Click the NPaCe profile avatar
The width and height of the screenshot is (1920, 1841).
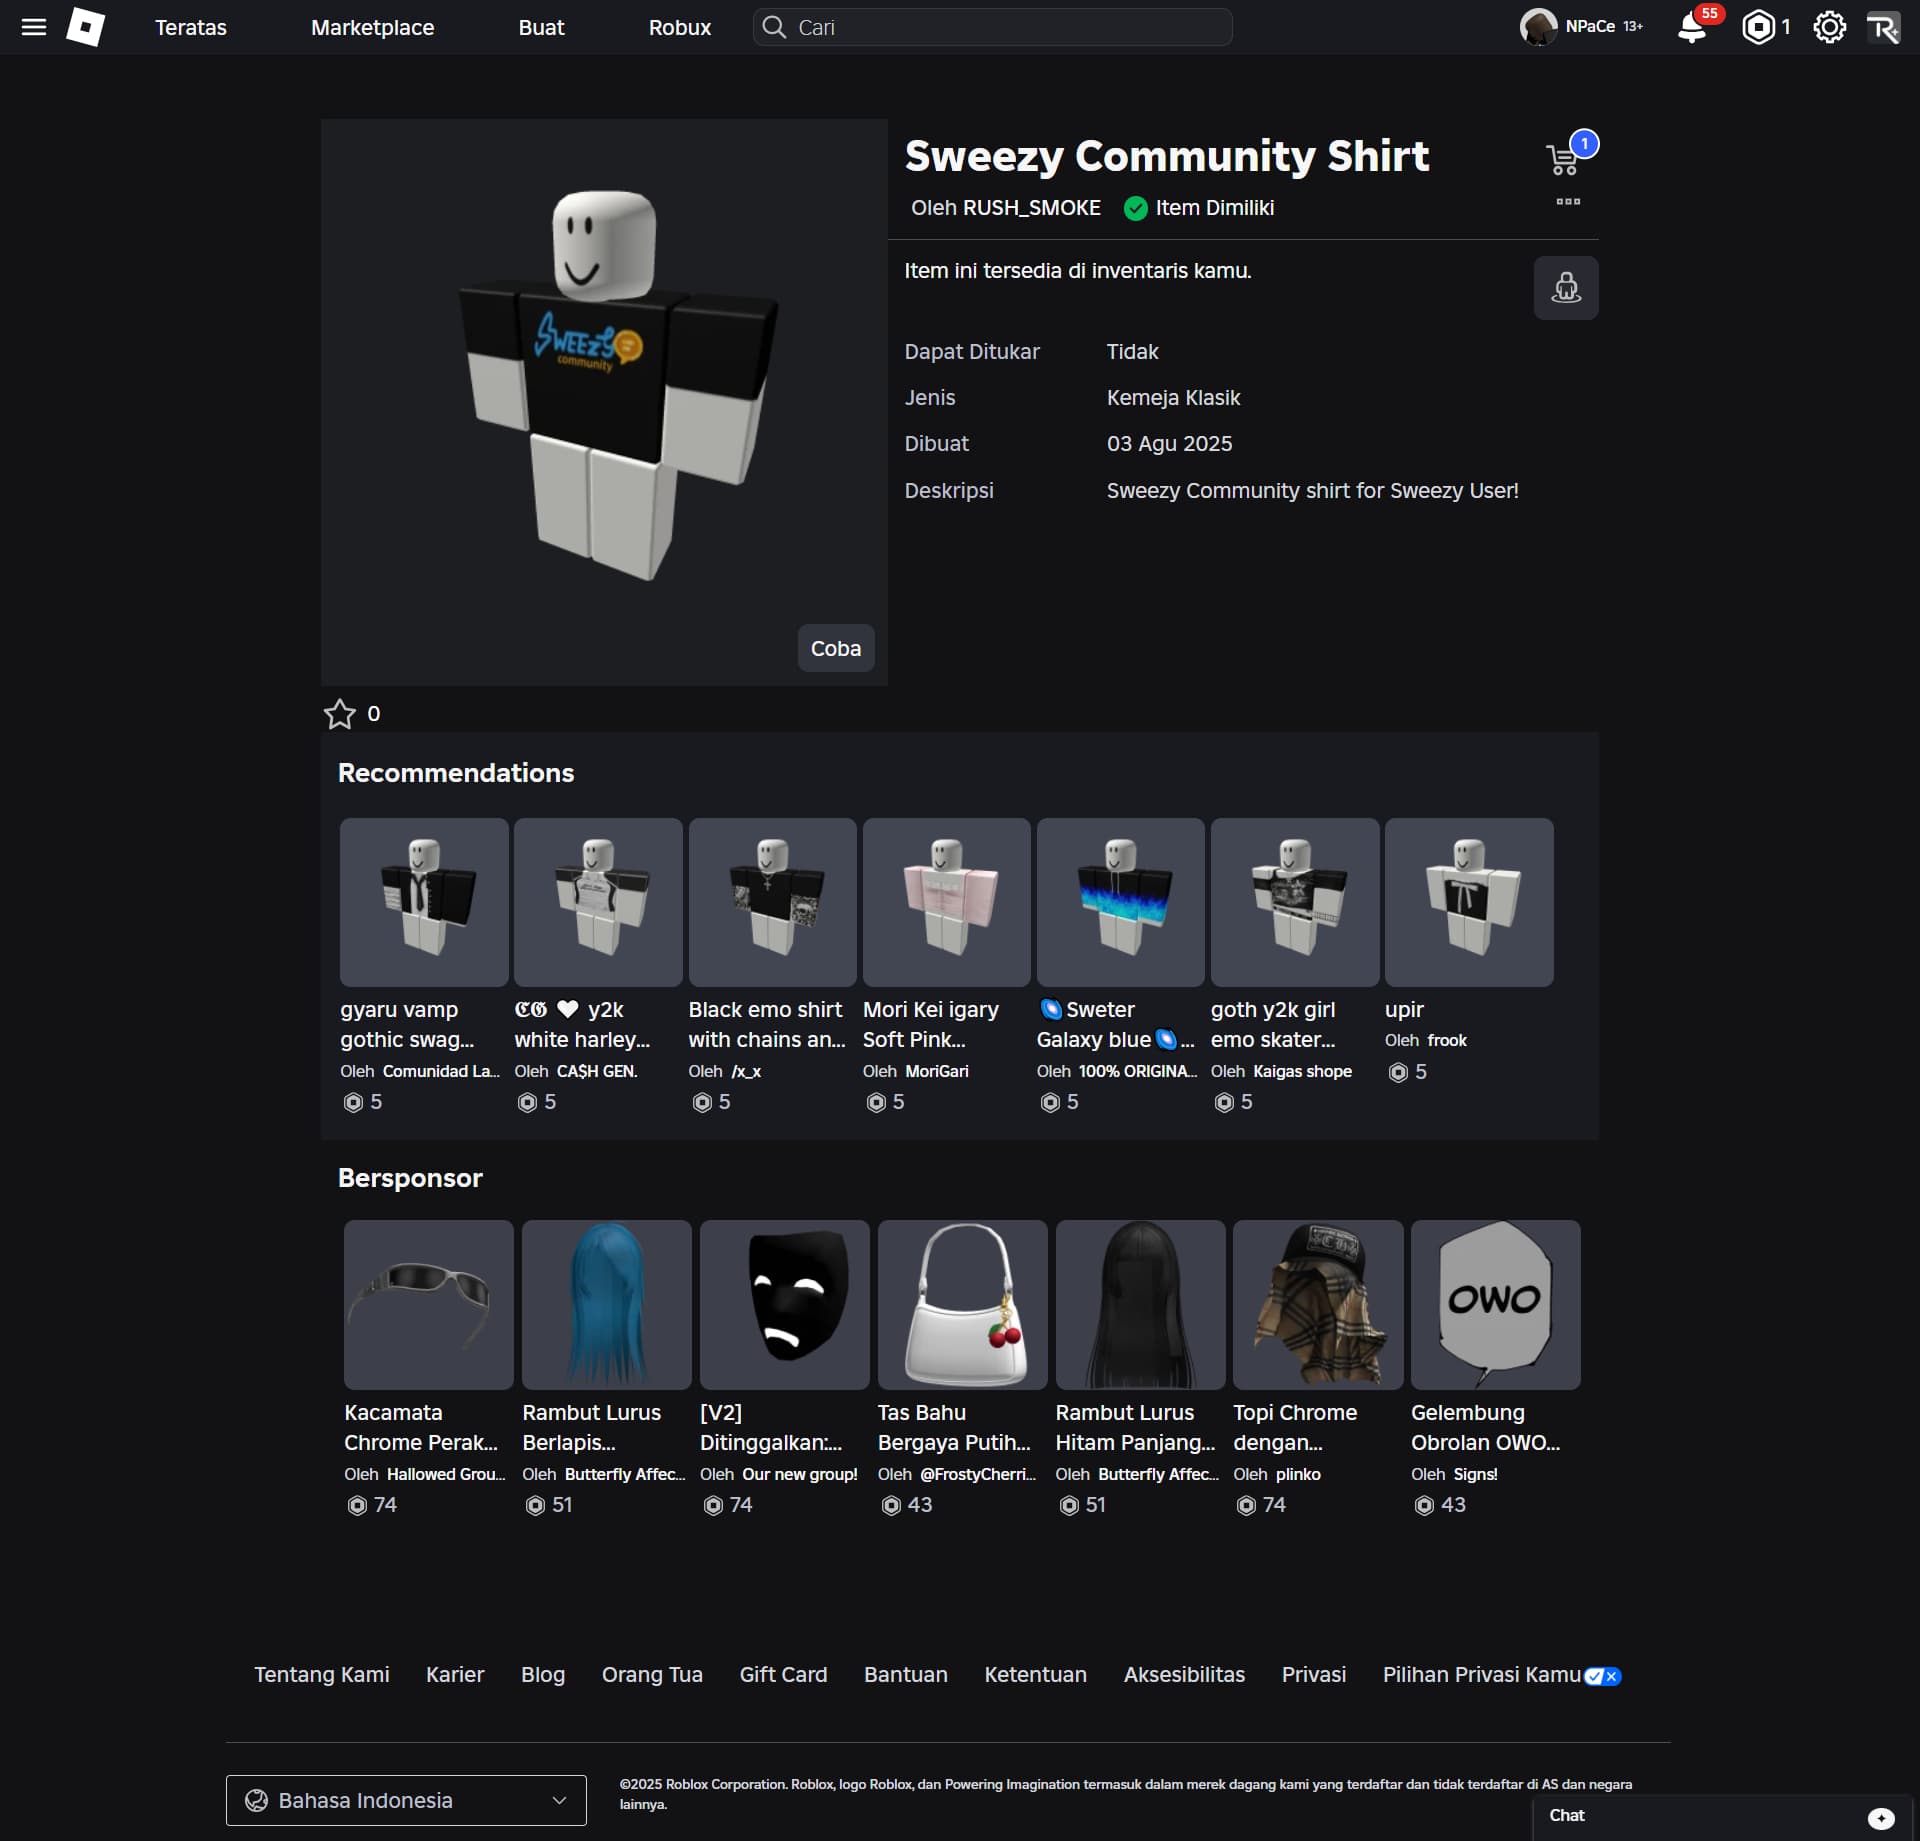tap(1538, 27)
